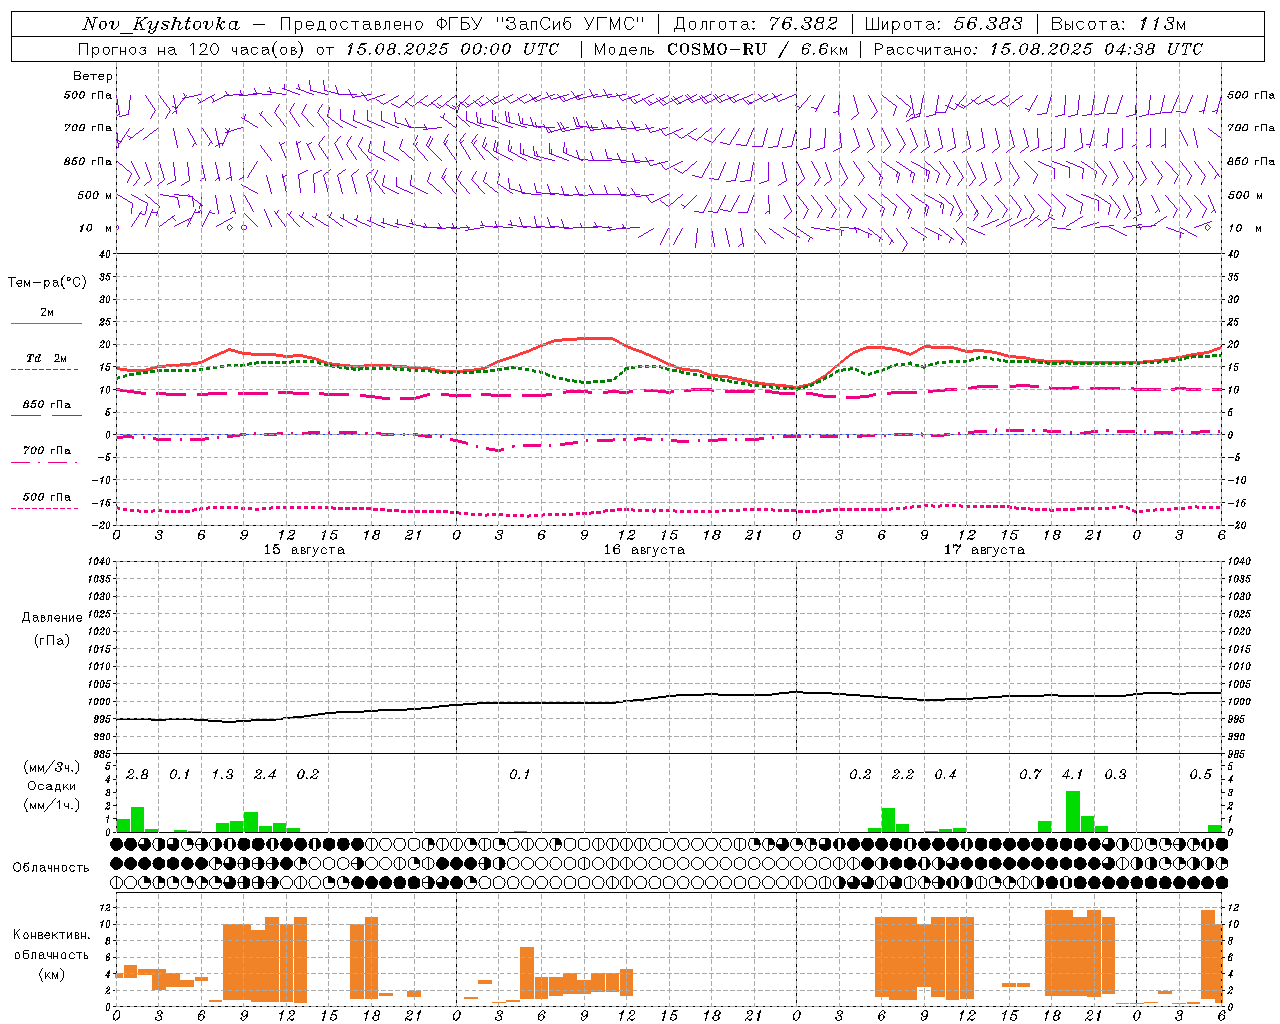Click the 1.3 precipitation amount
Screen dimensions: 1280x1024
[x=222, y=775]
